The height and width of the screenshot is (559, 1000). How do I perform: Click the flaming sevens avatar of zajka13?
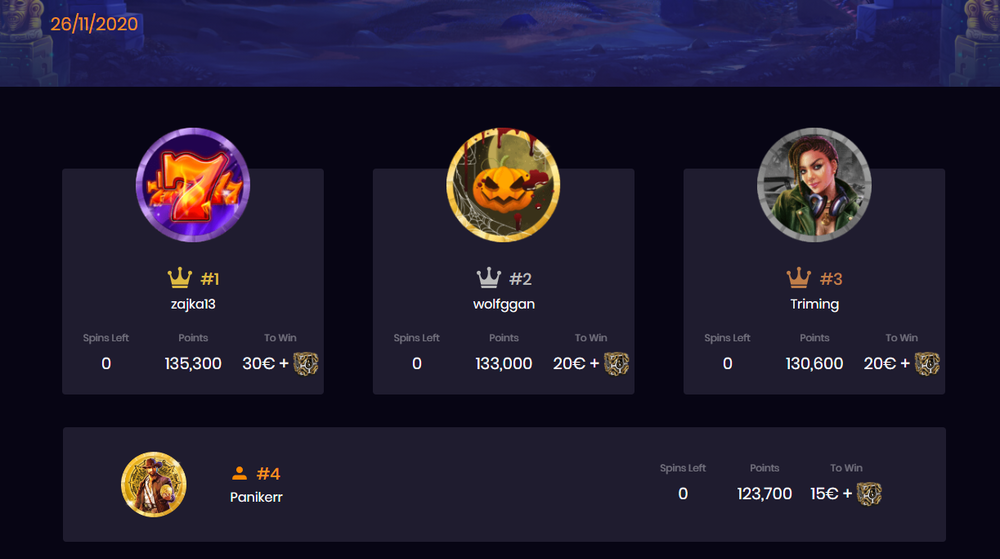coord(193,185)
